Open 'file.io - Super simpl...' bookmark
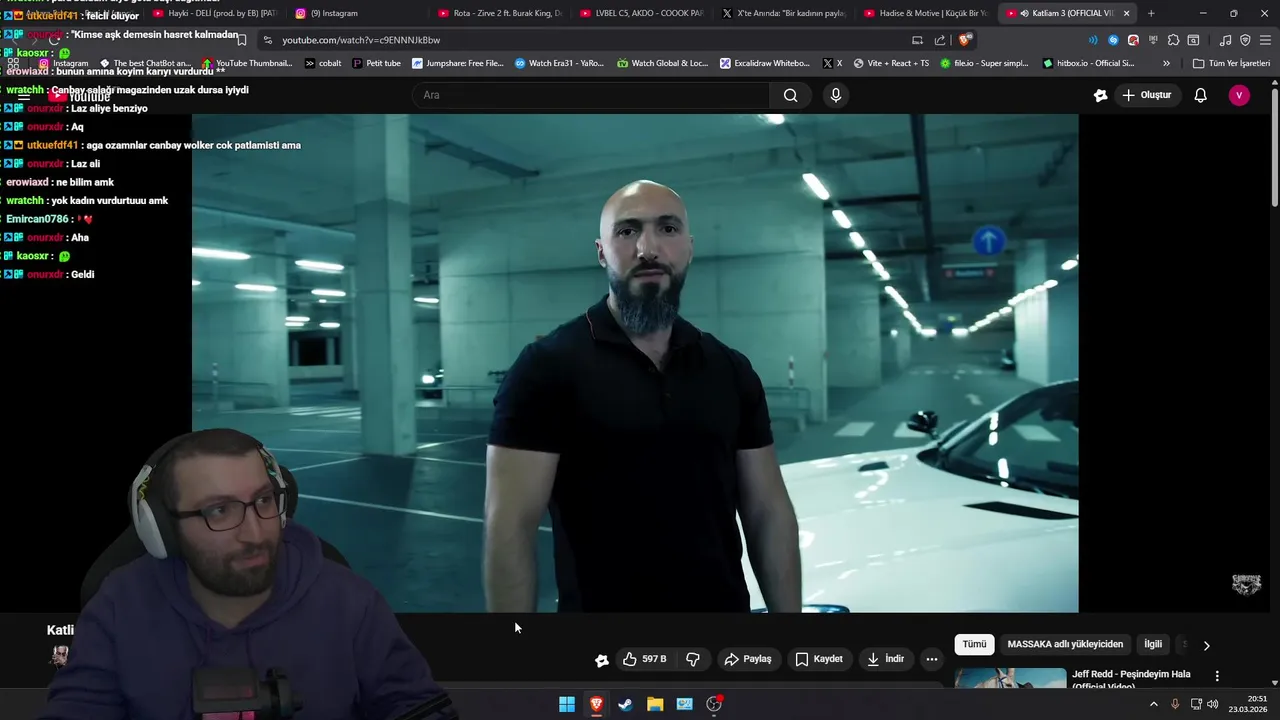This screenshot has height=720, width=1280. pyautogui.click(x=983, y=63)
